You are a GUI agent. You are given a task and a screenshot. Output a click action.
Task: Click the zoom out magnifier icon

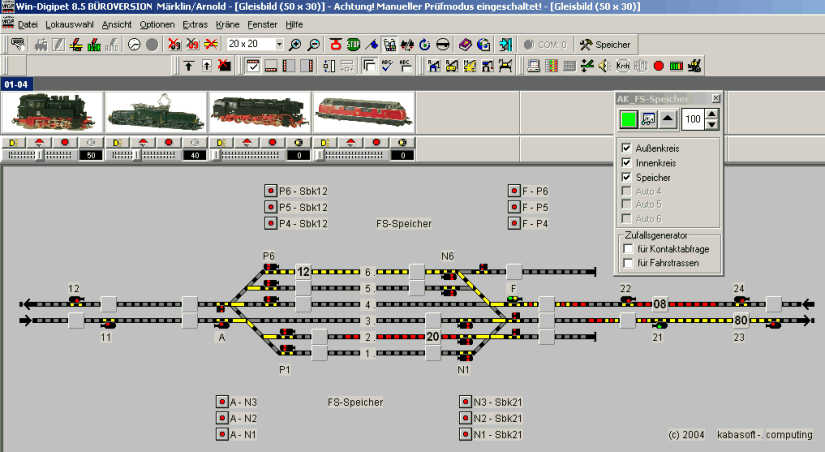pos(314,45)
